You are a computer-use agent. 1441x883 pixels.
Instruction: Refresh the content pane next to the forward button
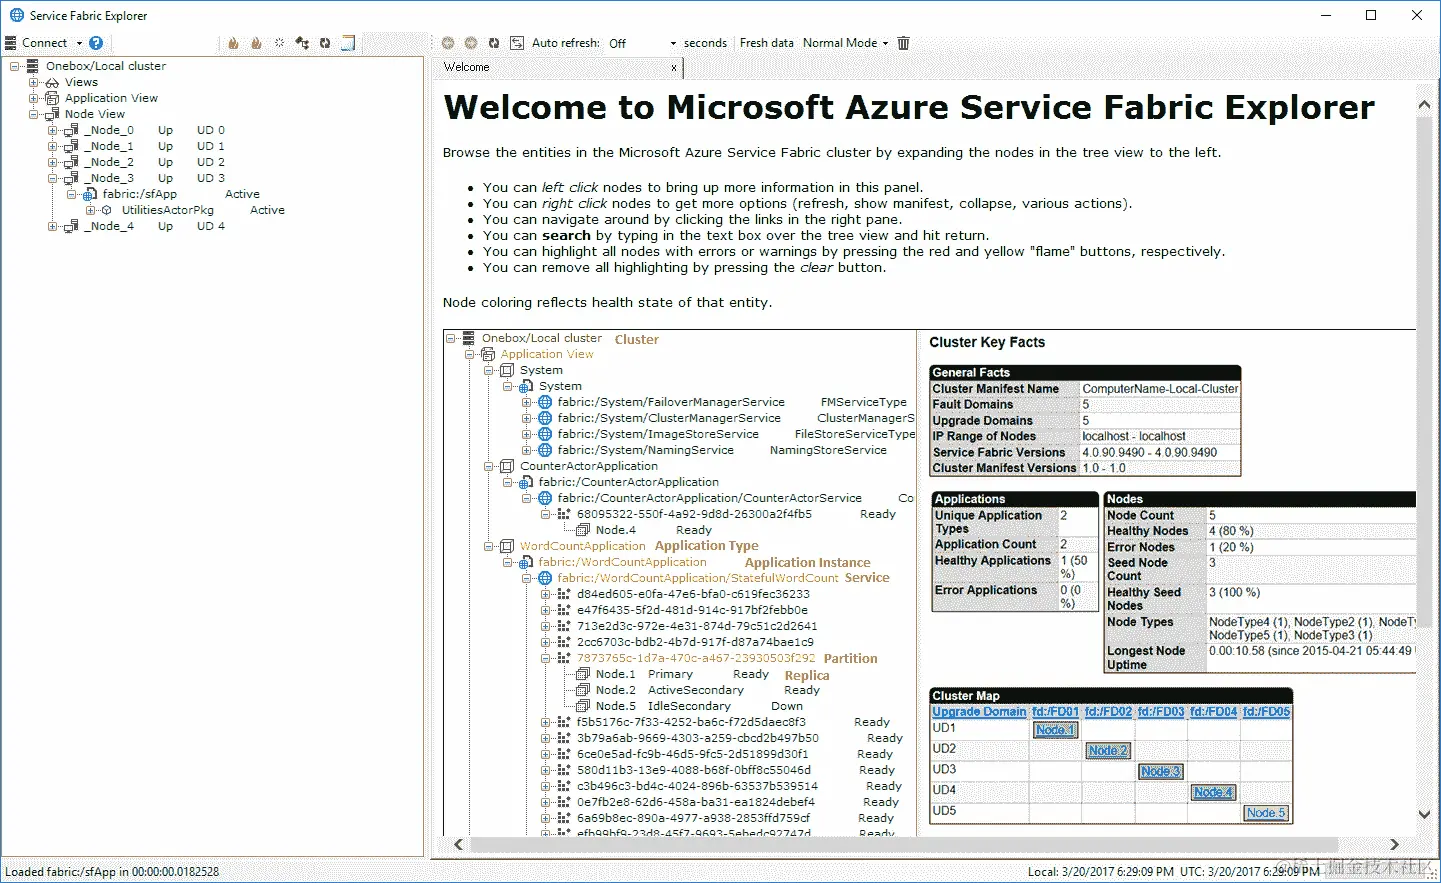pos(494,43)
